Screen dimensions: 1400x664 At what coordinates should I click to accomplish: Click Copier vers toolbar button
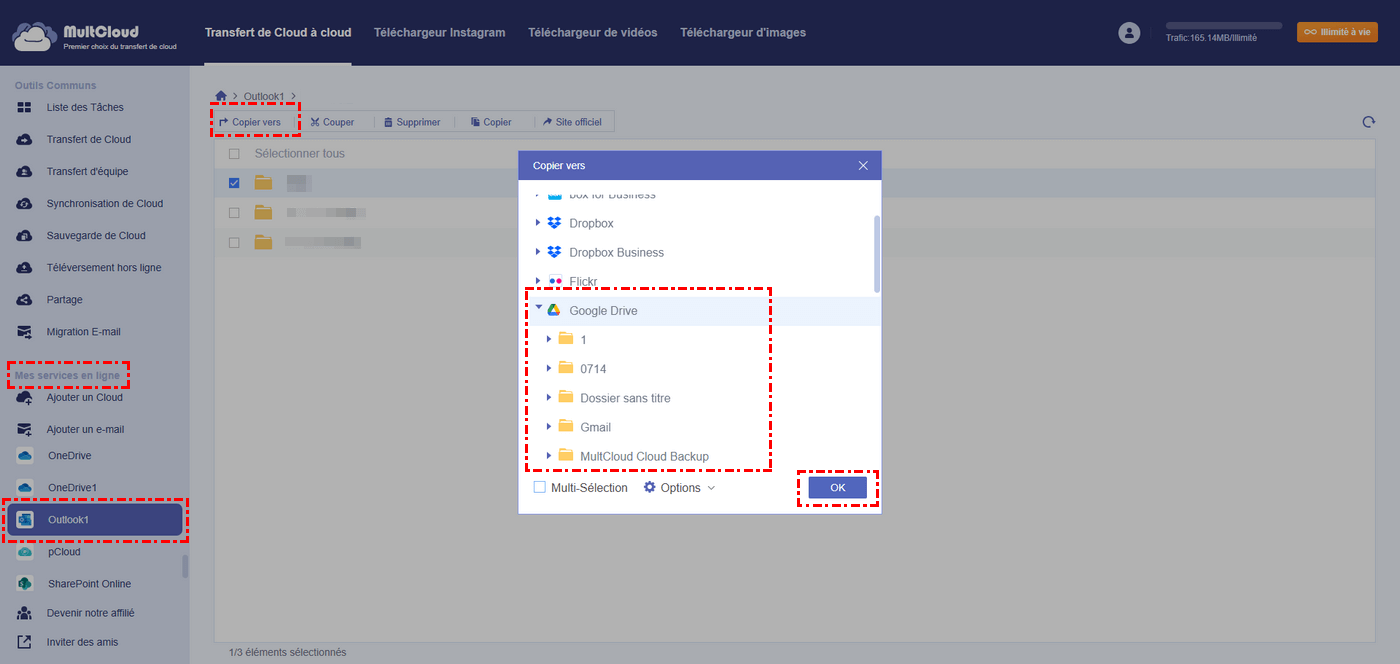point(250,122)
